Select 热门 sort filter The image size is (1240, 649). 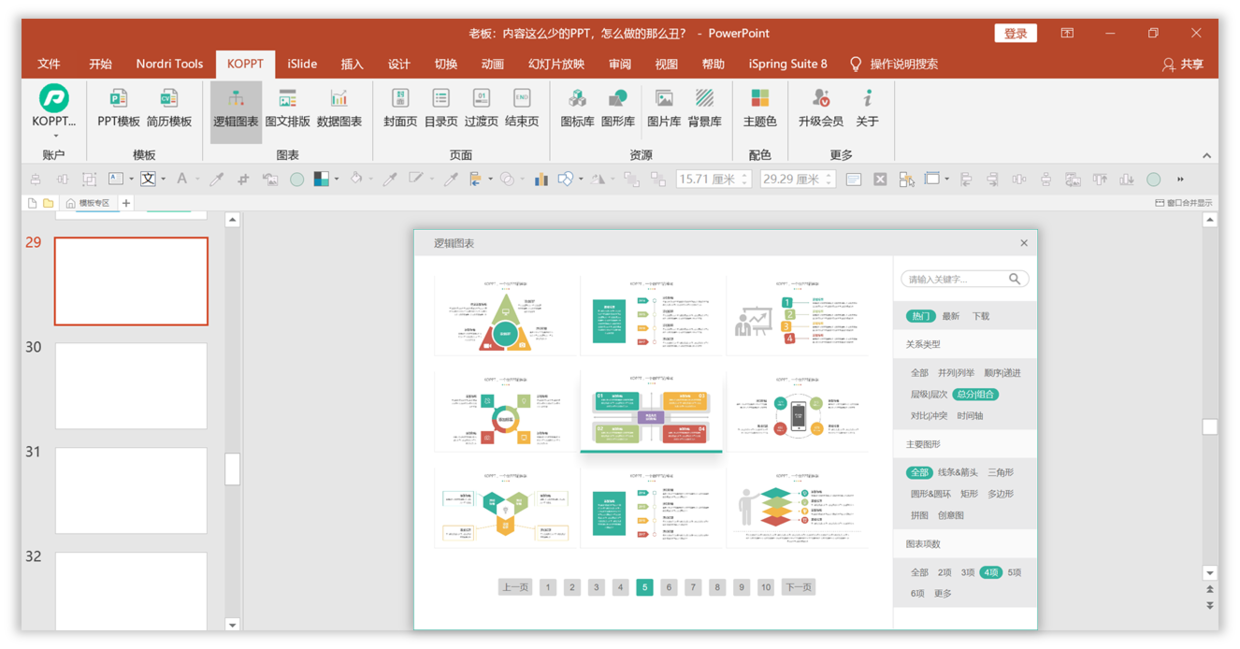921,316
